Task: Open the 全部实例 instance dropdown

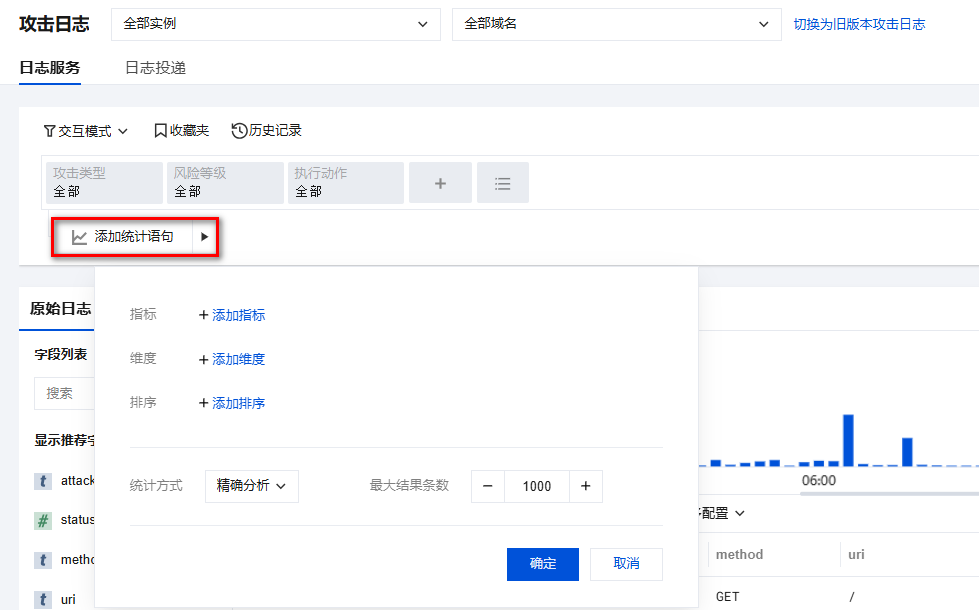Action: coord(275,24)
